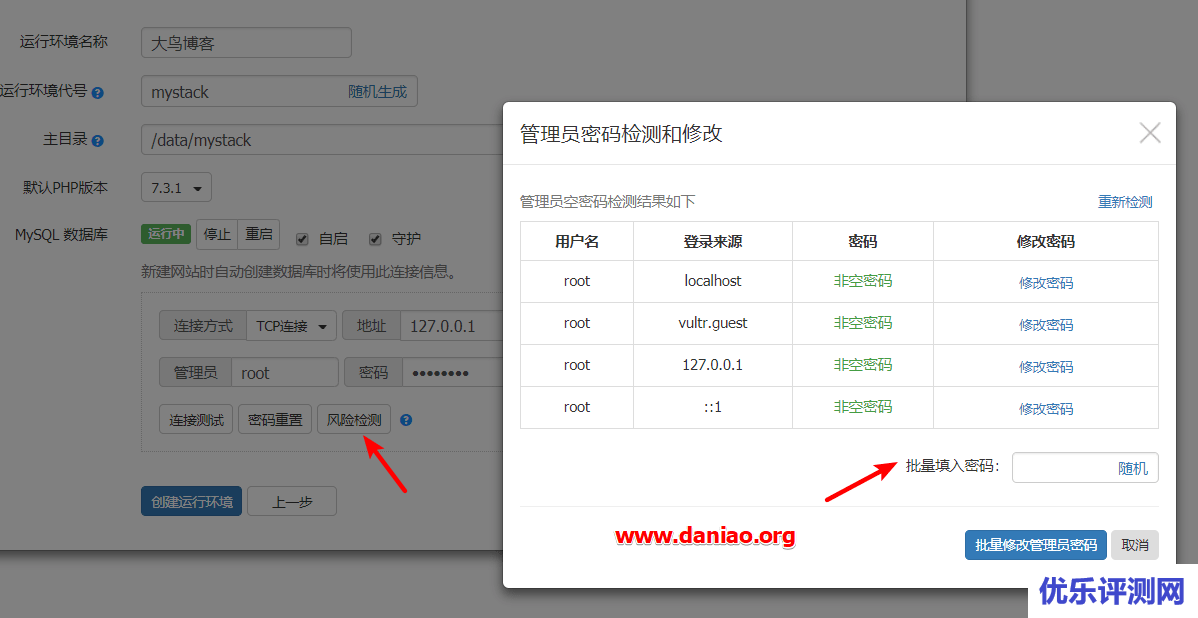Toggle the 自启 checkbox

point(302,239)
